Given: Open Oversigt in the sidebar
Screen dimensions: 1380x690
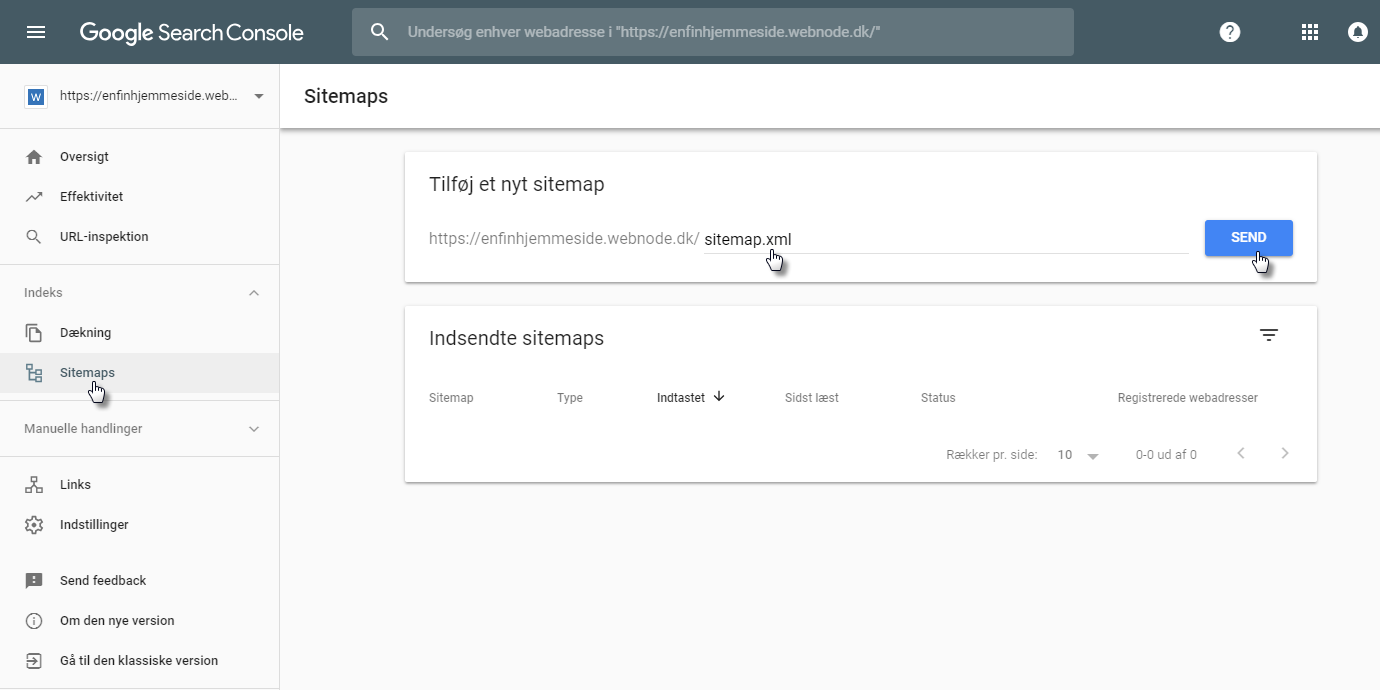Looking at the screenshot, I should pos(84,157).
